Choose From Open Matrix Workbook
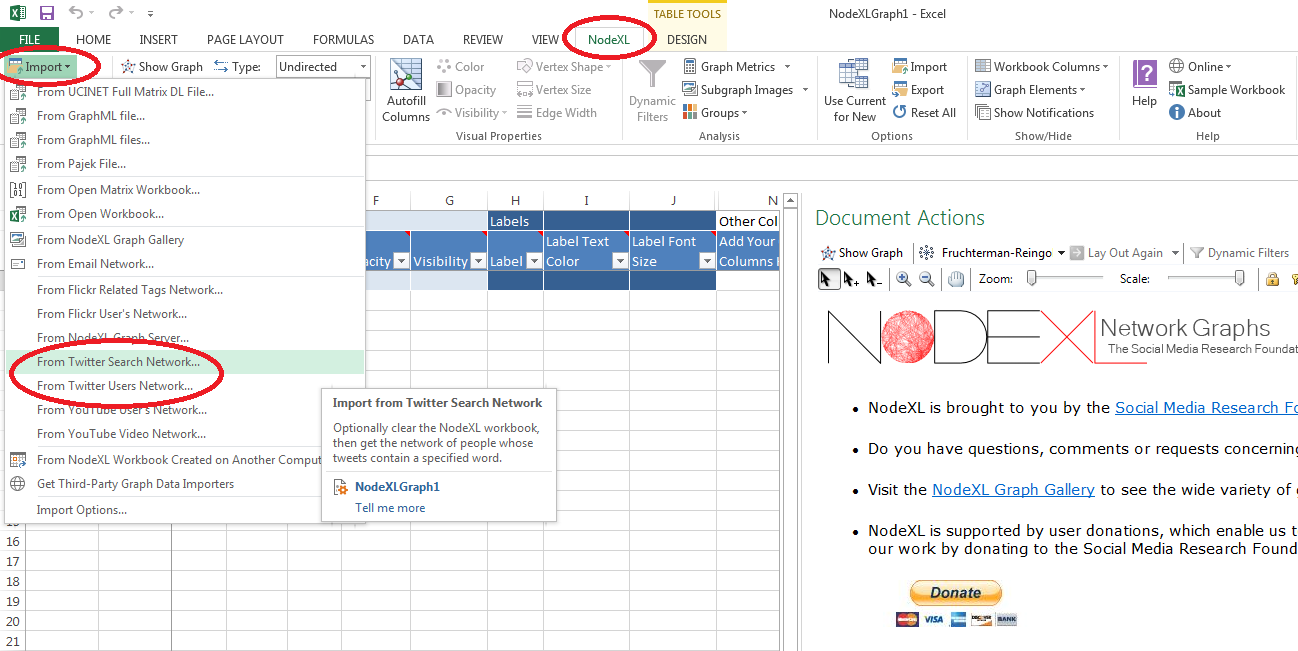The image size is (1298, 651). coord(185,190)
